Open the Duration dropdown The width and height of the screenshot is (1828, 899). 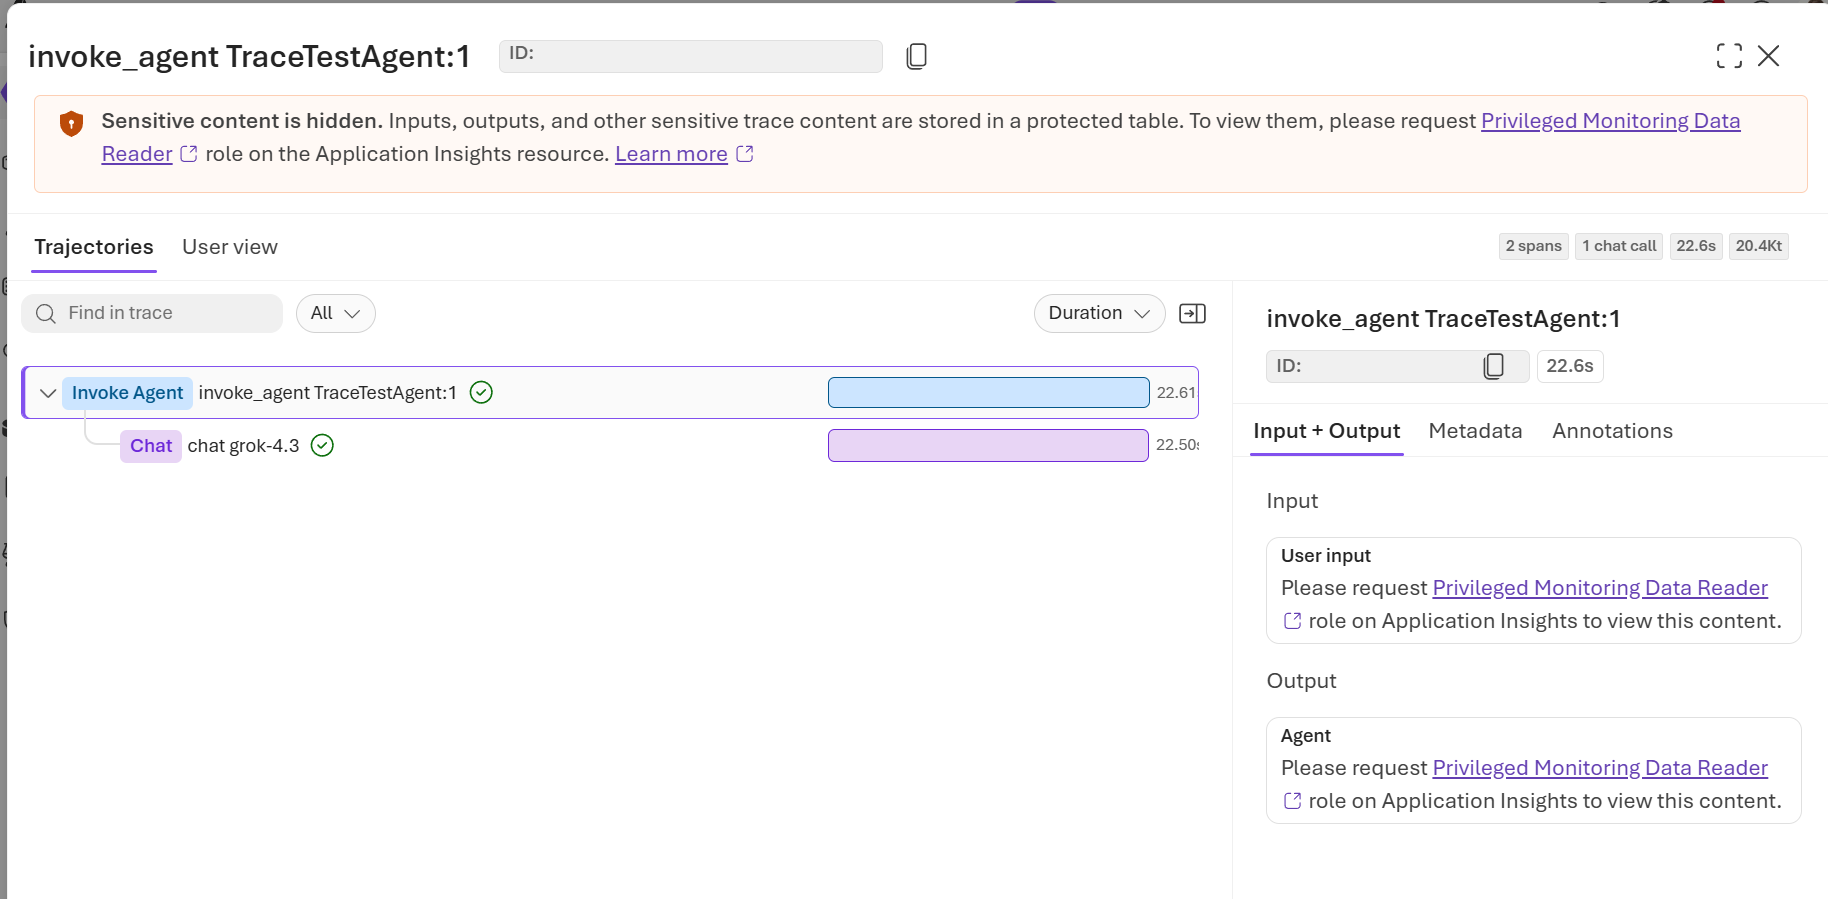tap(1099, 313)
